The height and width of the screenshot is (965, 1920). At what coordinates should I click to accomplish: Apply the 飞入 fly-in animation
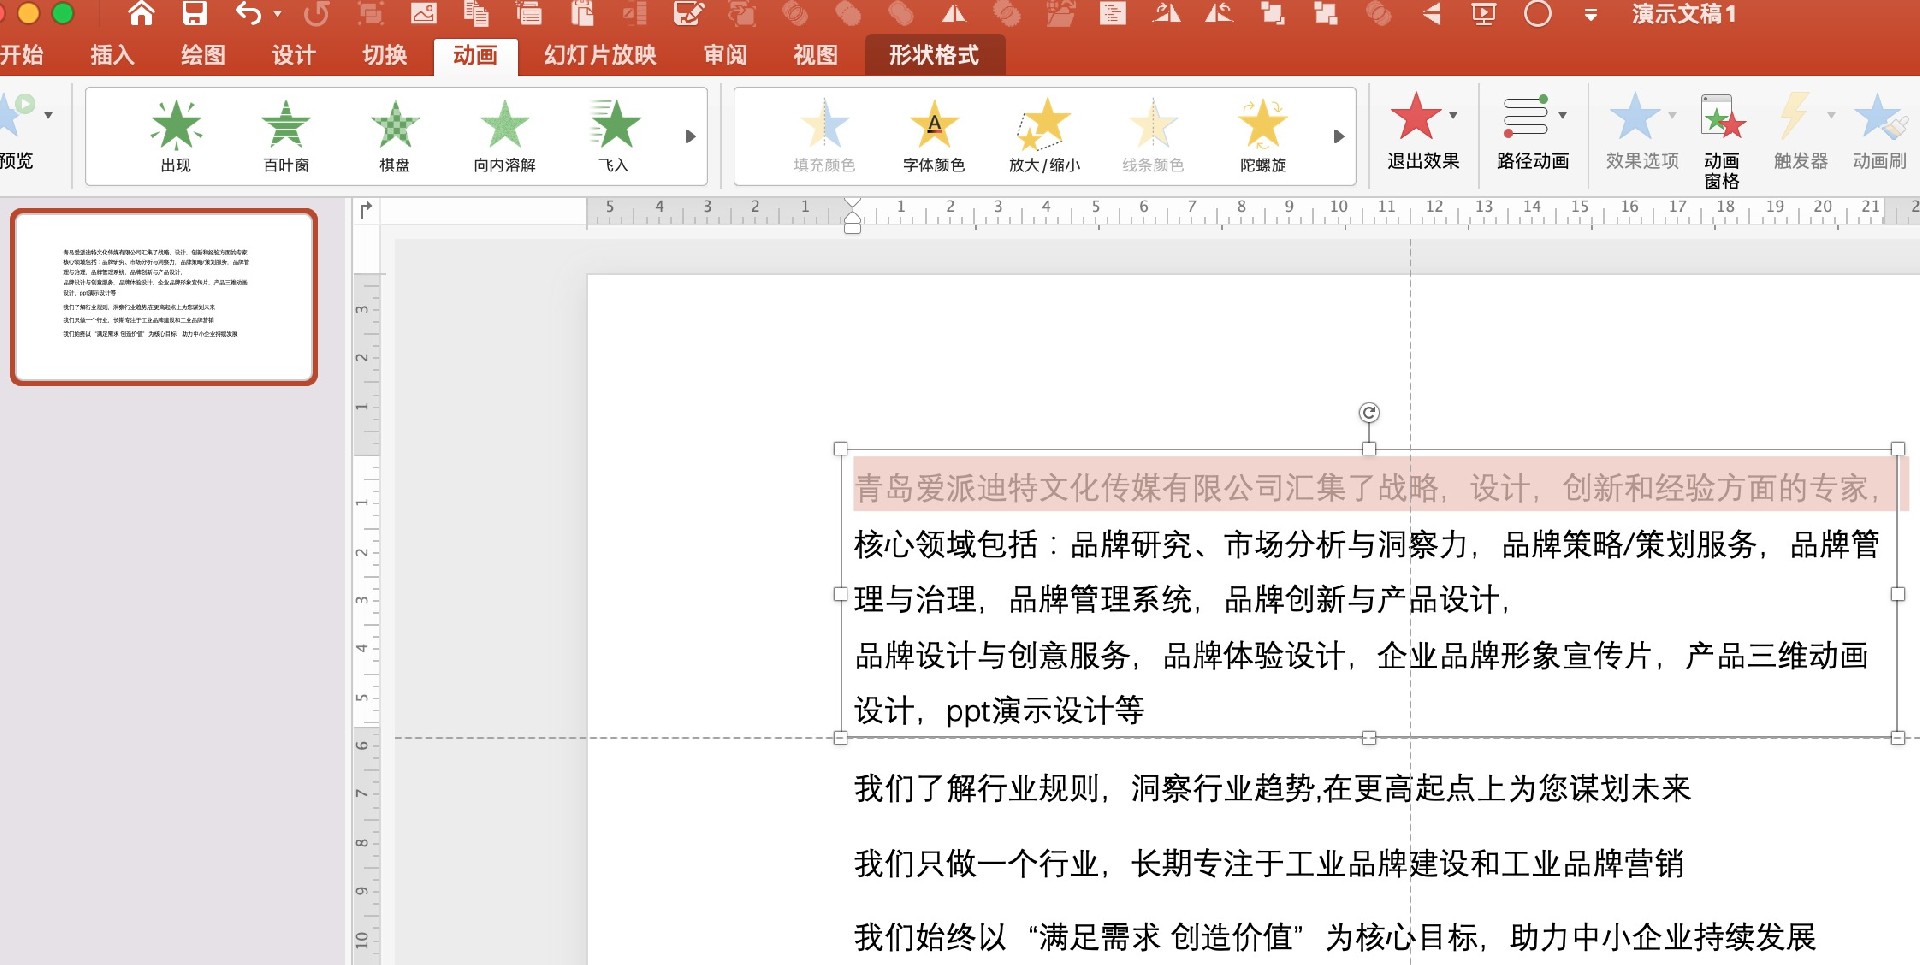[x=614, y=136]
